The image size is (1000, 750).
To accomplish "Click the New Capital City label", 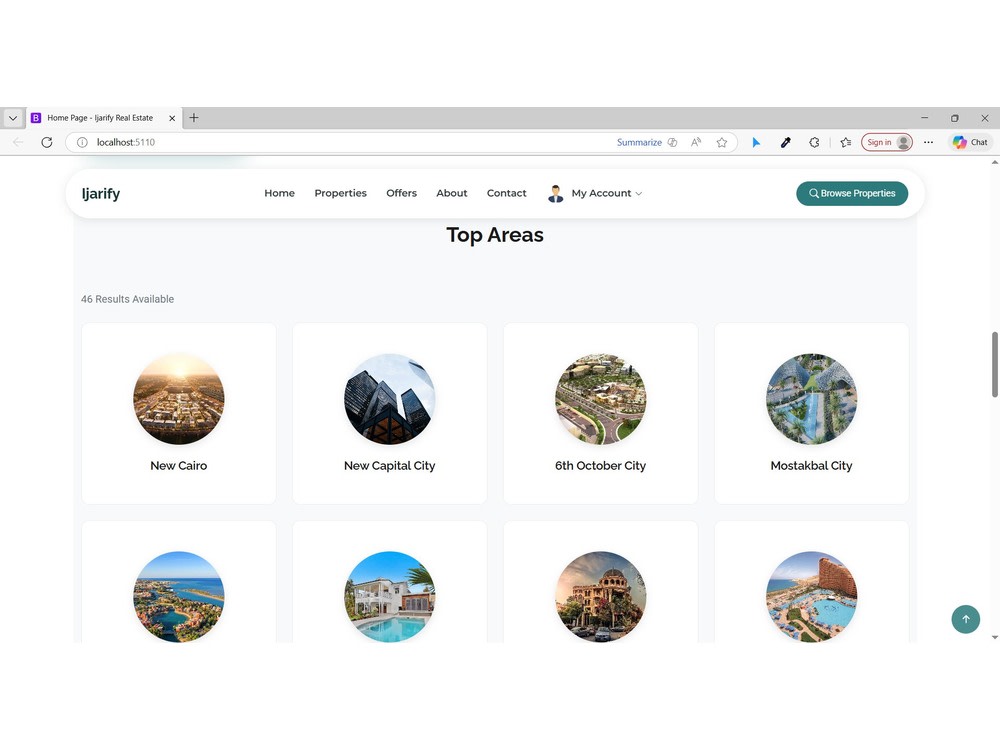I will click(x=390, y=466).
